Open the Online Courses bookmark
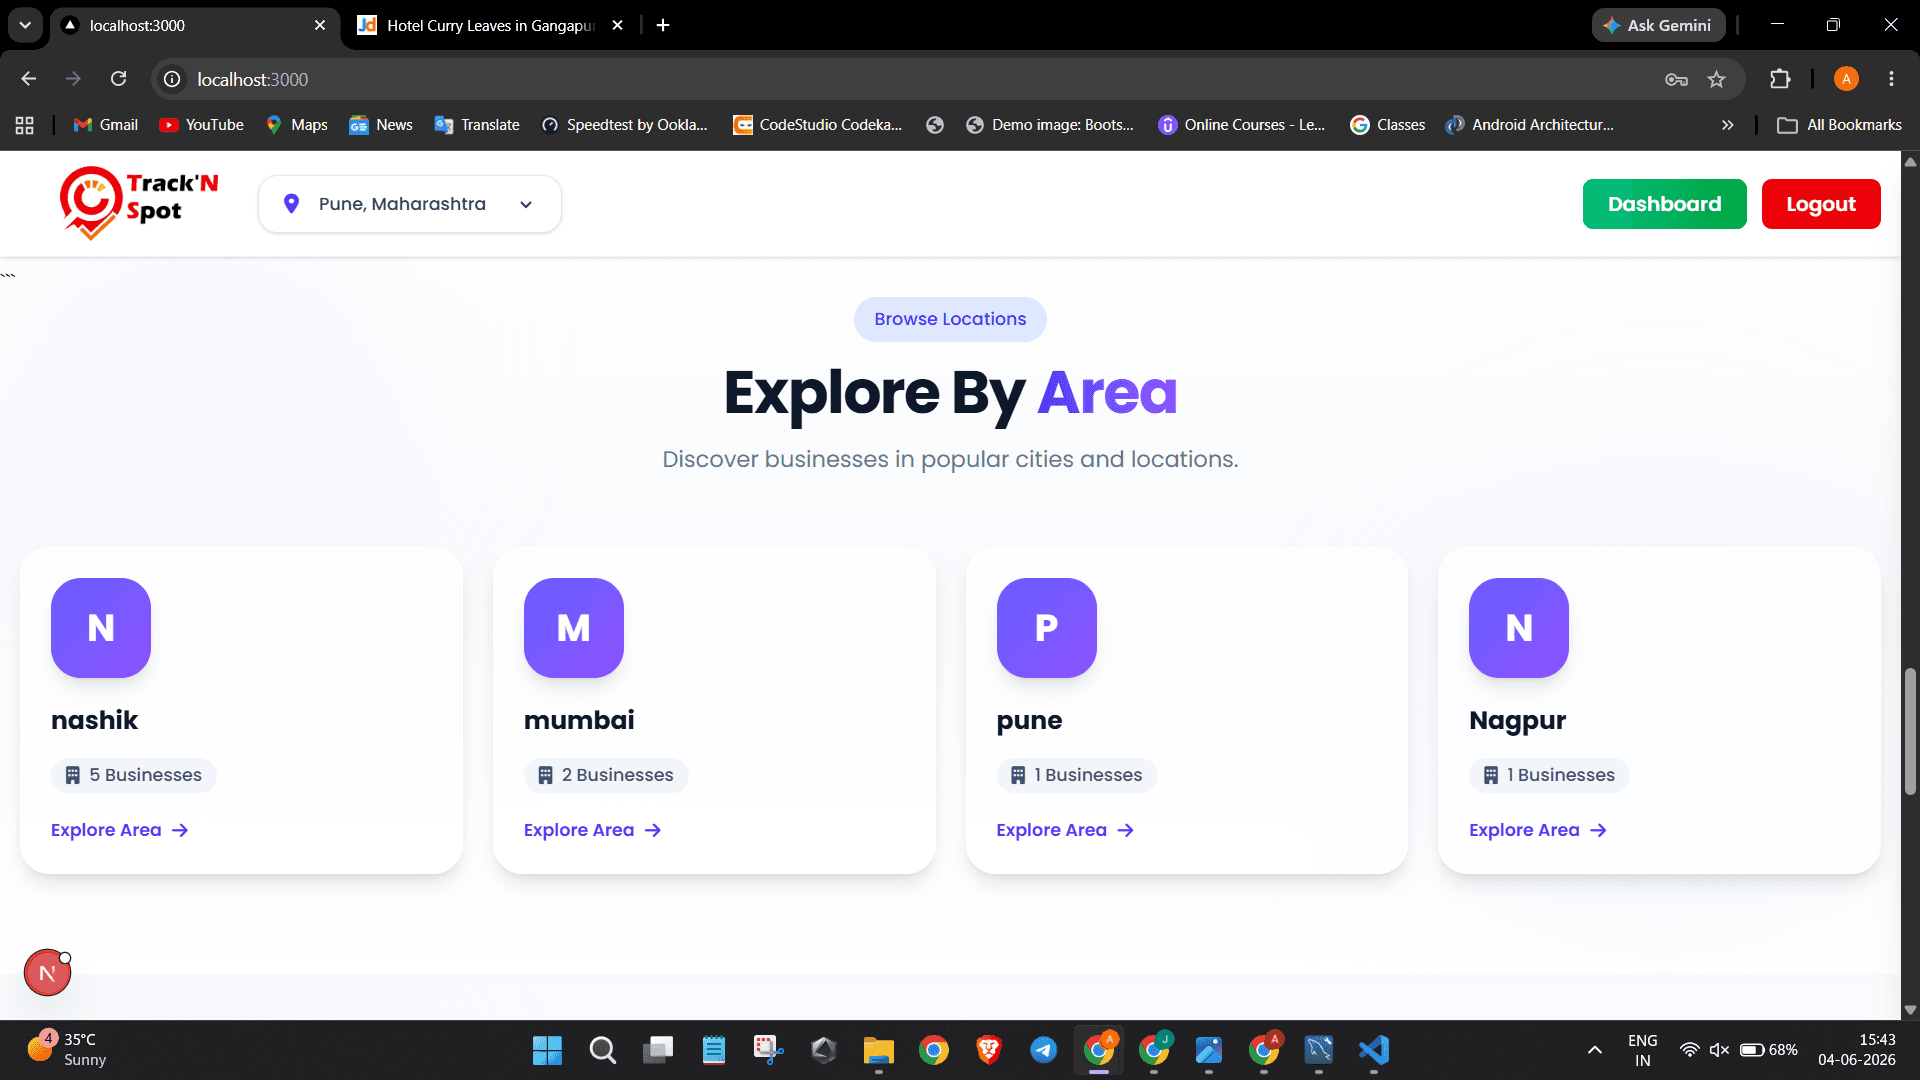This screenshot has height=1080, width=1920. pyautogui.click(x=1241, y=125)
